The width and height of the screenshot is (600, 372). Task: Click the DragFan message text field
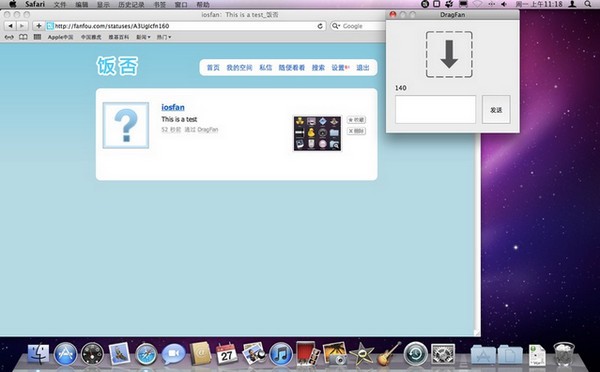click(435, 109)
